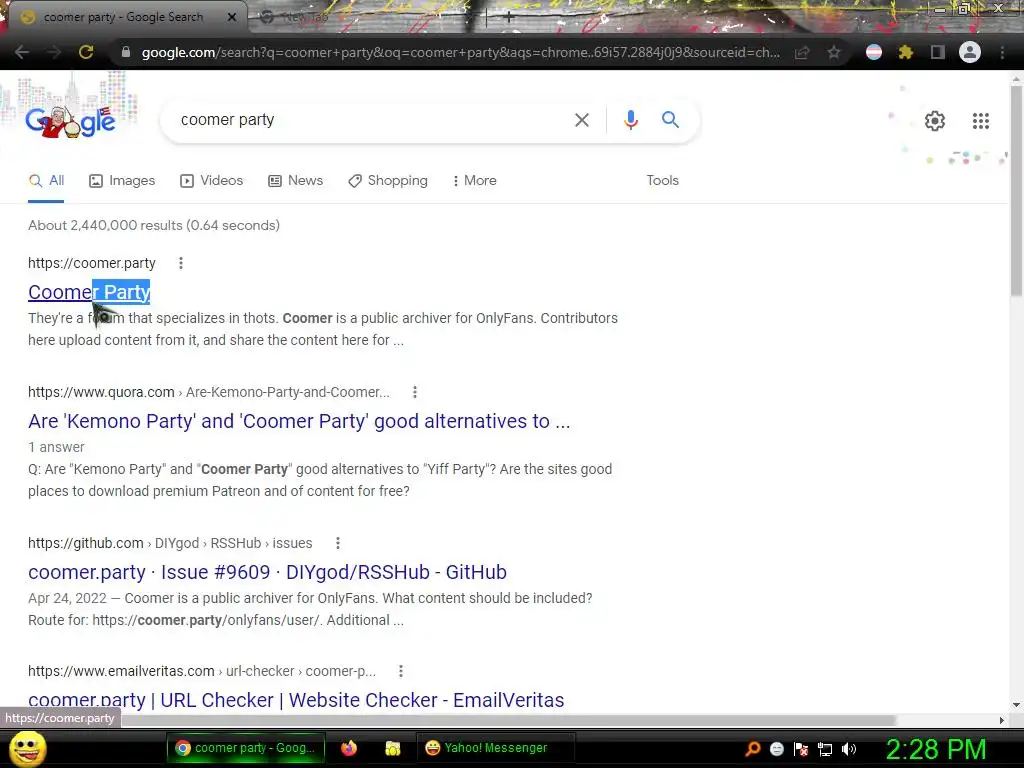
Task: Switch to the News tab
Action: (x=296, y=180)
